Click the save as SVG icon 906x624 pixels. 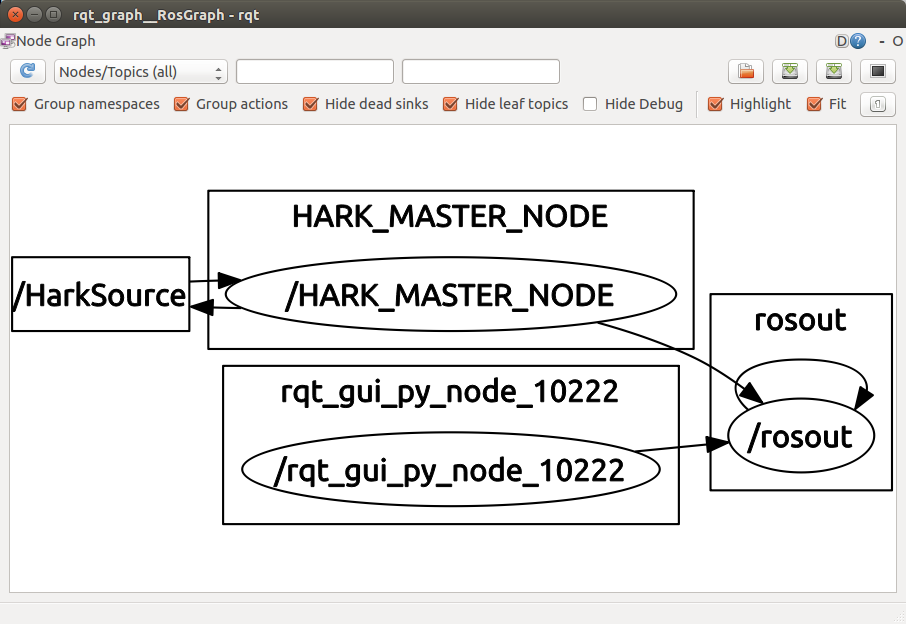(x=834, y=71)
